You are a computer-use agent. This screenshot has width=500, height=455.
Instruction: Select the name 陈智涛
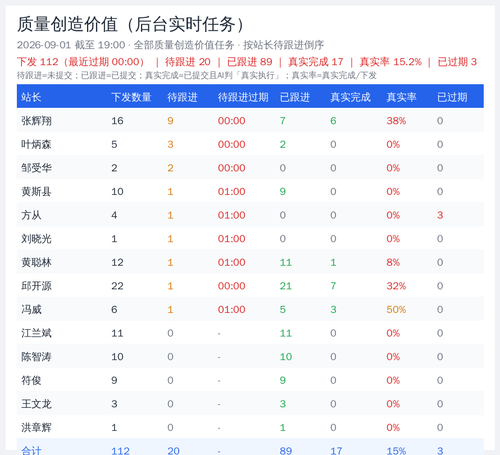point(36,357)
